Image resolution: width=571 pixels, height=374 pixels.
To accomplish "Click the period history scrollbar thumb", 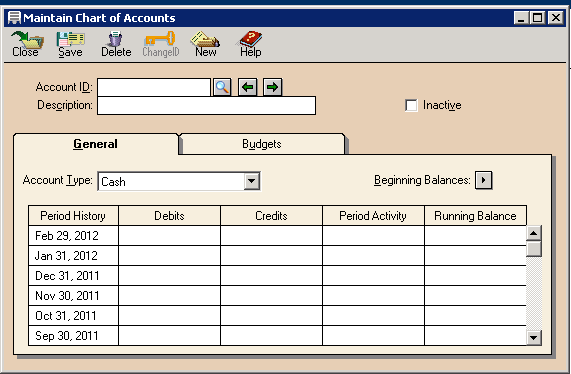I will pos(533,249).
